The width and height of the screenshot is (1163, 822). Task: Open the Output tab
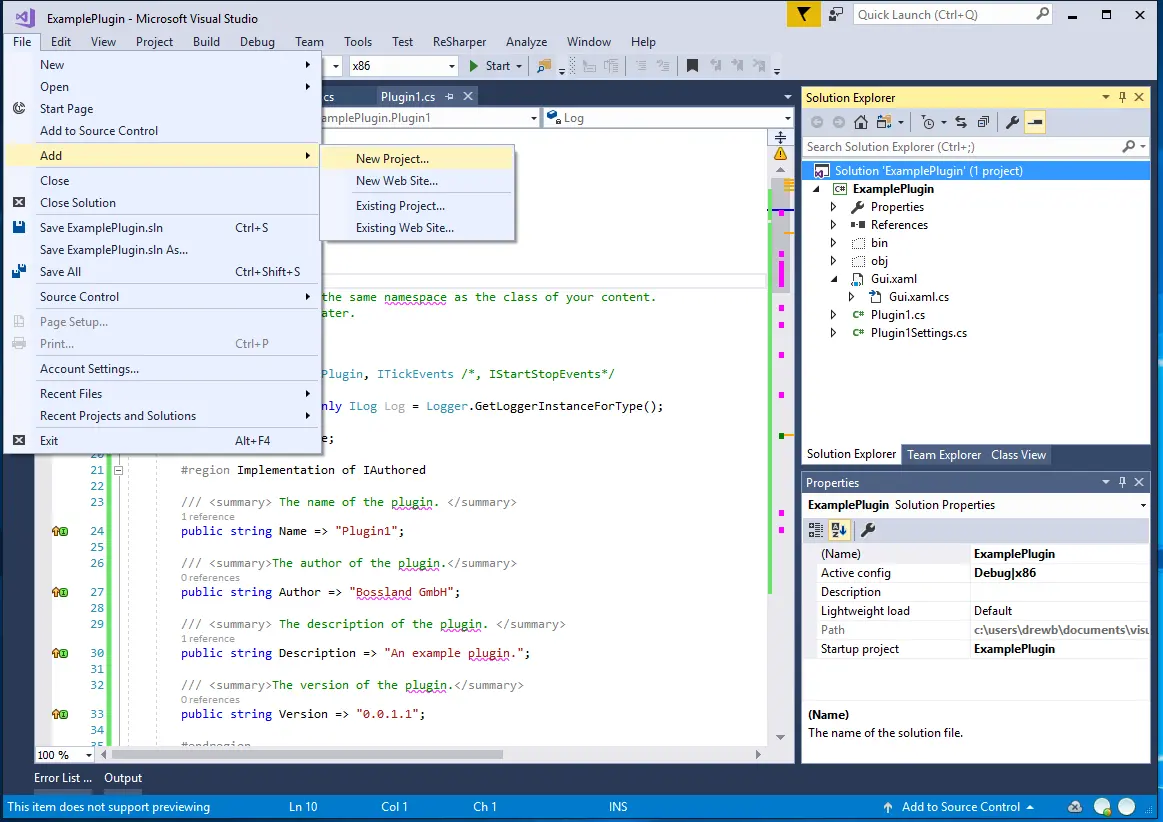(x=122, y=778)
